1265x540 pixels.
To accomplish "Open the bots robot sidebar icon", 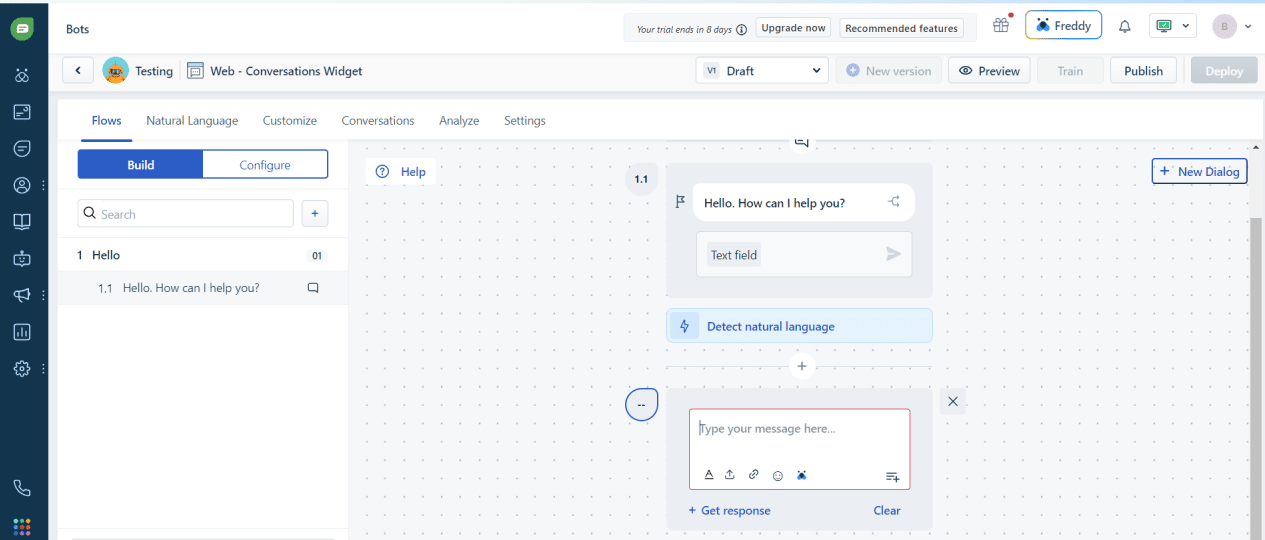I will coord(22,258).
